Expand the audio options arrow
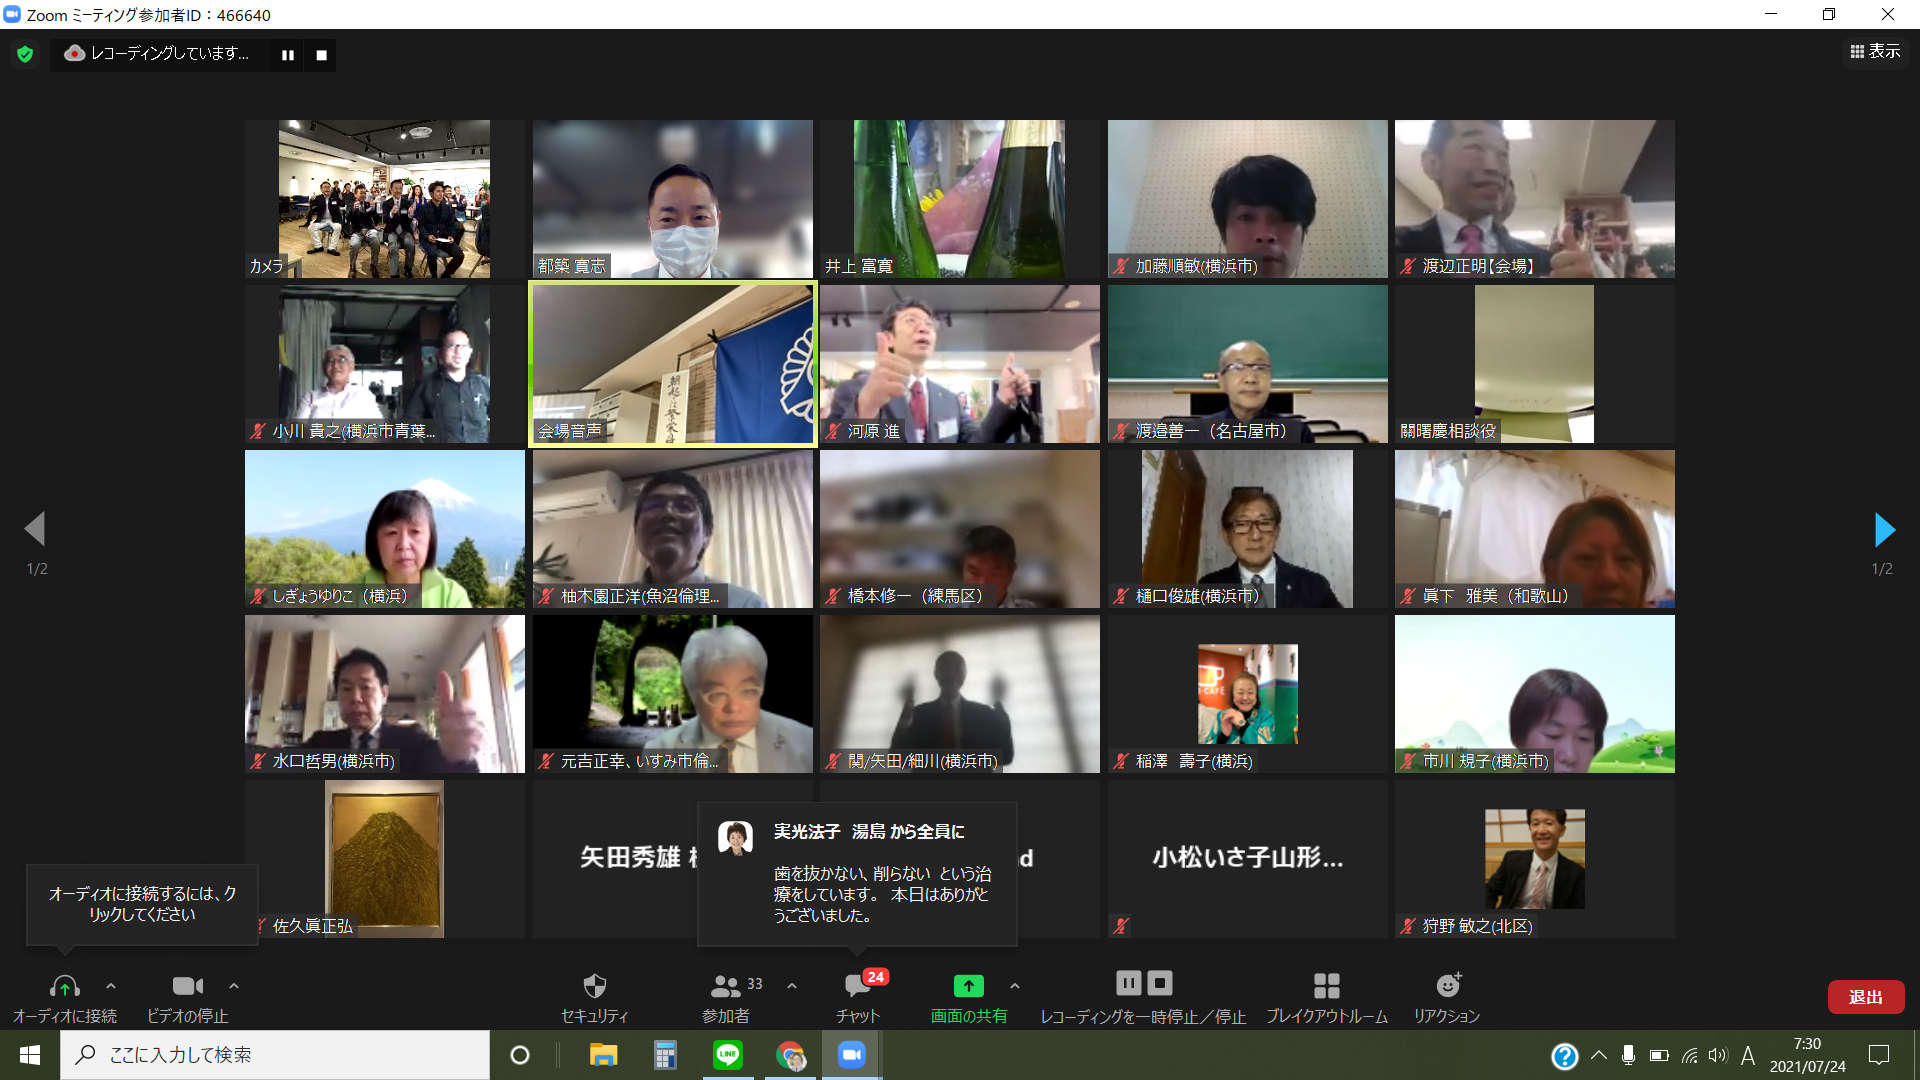 coord(111,986)
